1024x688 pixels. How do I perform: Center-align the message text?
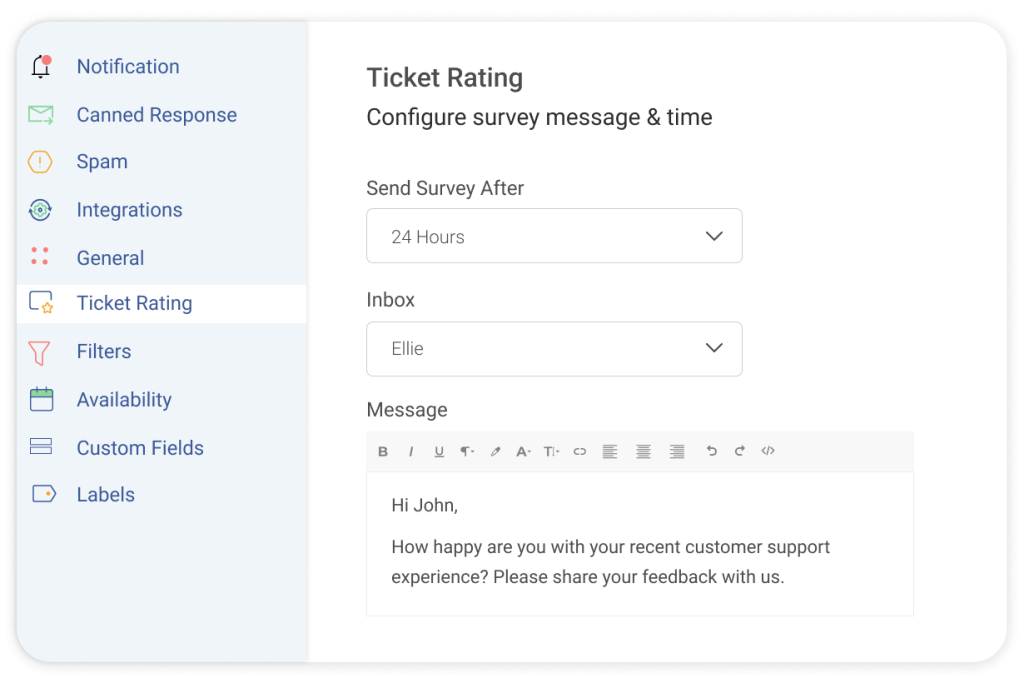click(643, 452)
